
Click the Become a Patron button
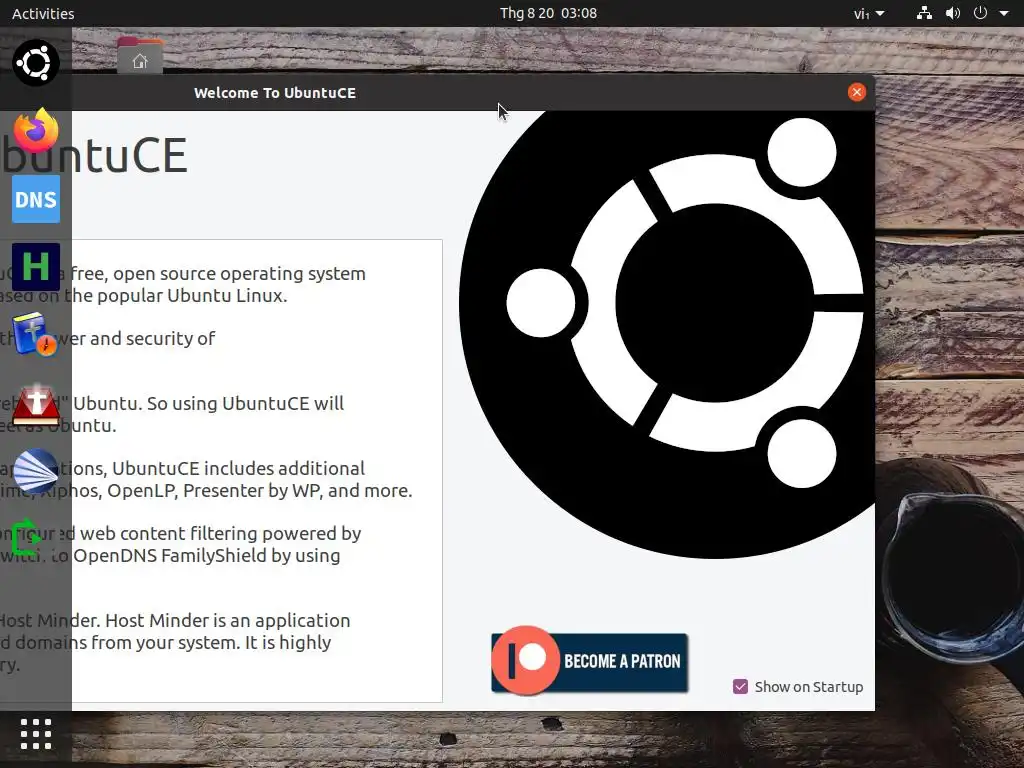590,661
